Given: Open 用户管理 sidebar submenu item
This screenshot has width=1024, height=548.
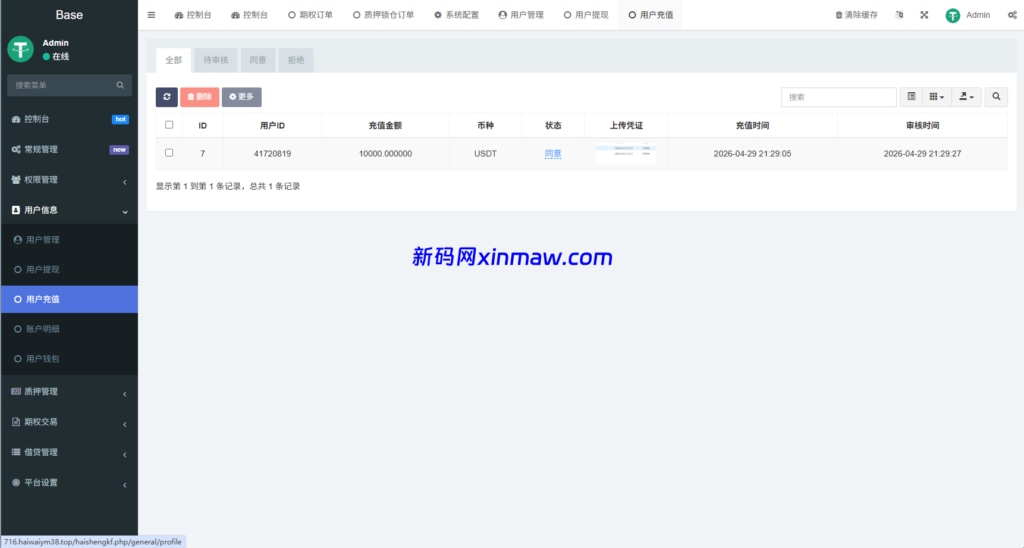Looking at the screenshot, I should 69,240.
